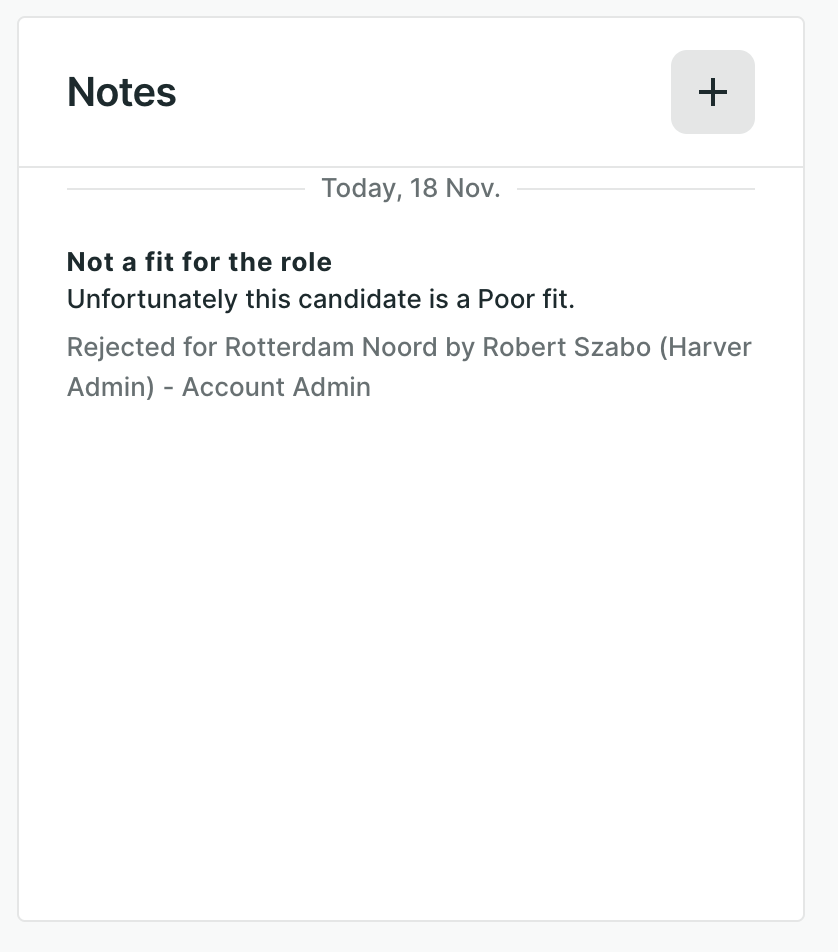Viewport: 838px width, 952px height.
Task: Click Admin) at start of last line
Action: click(x=110, y=387)
